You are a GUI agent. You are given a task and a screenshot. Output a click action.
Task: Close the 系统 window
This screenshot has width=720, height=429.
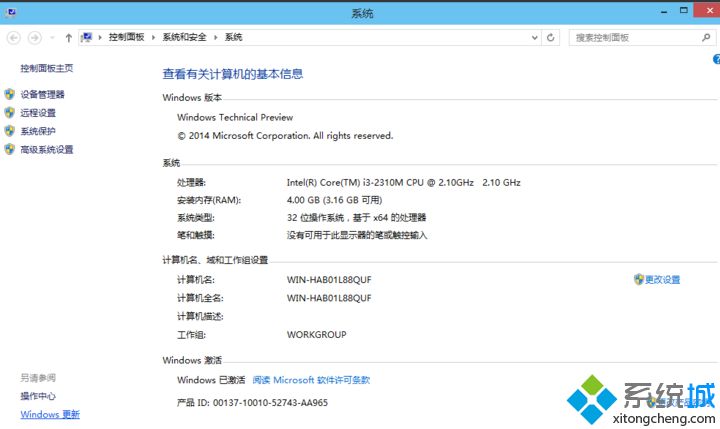pos(709,10)
